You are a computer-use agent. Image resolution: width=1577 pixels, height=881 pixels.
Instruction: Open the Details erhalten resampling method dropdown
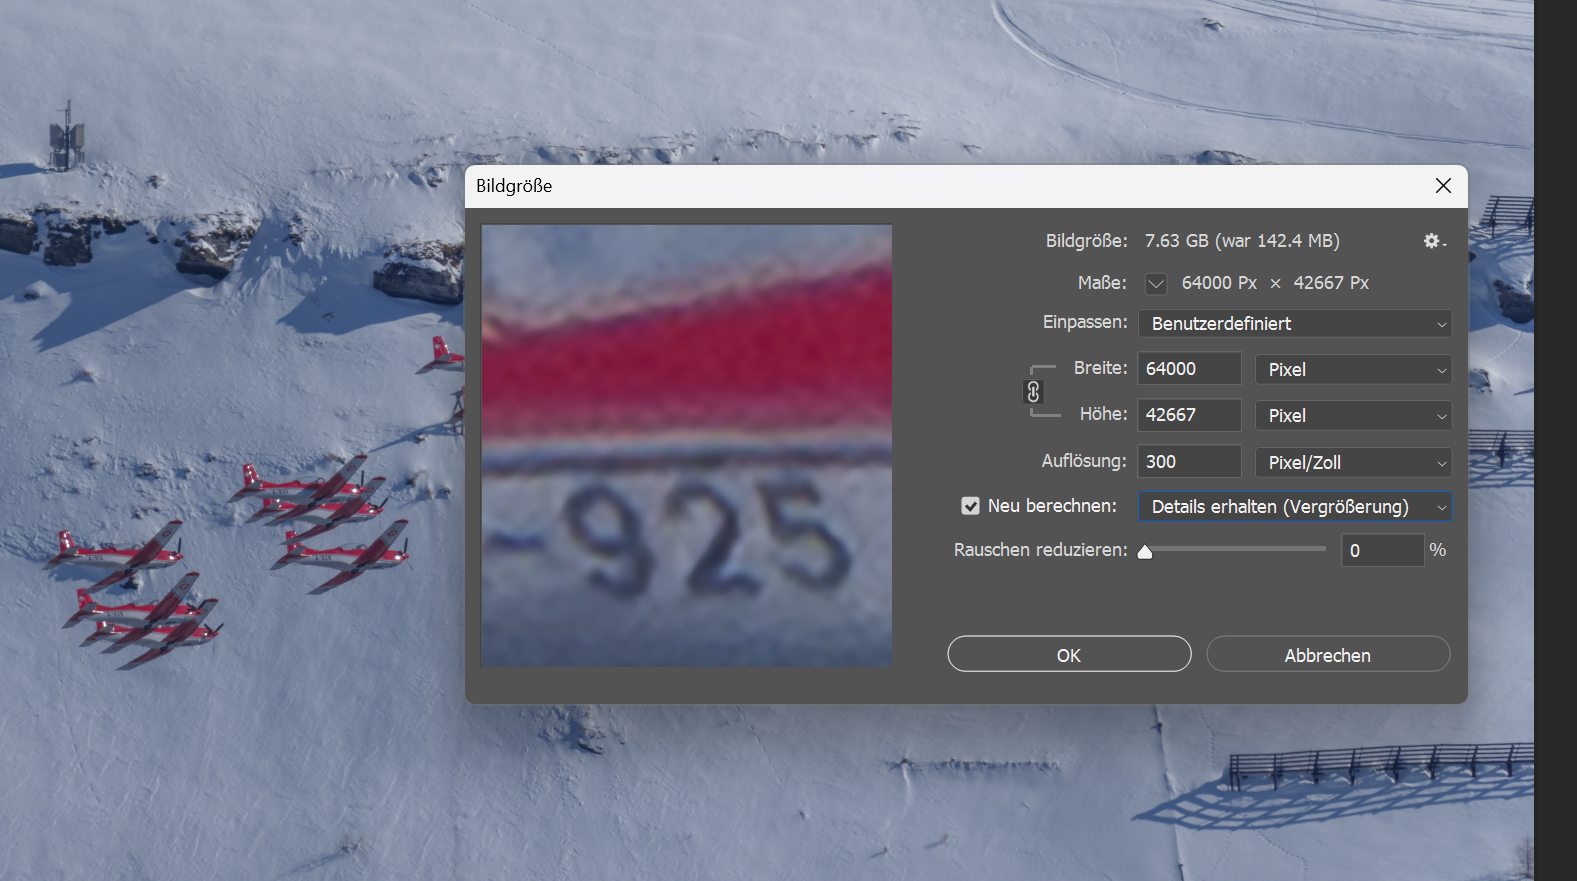1295,507
